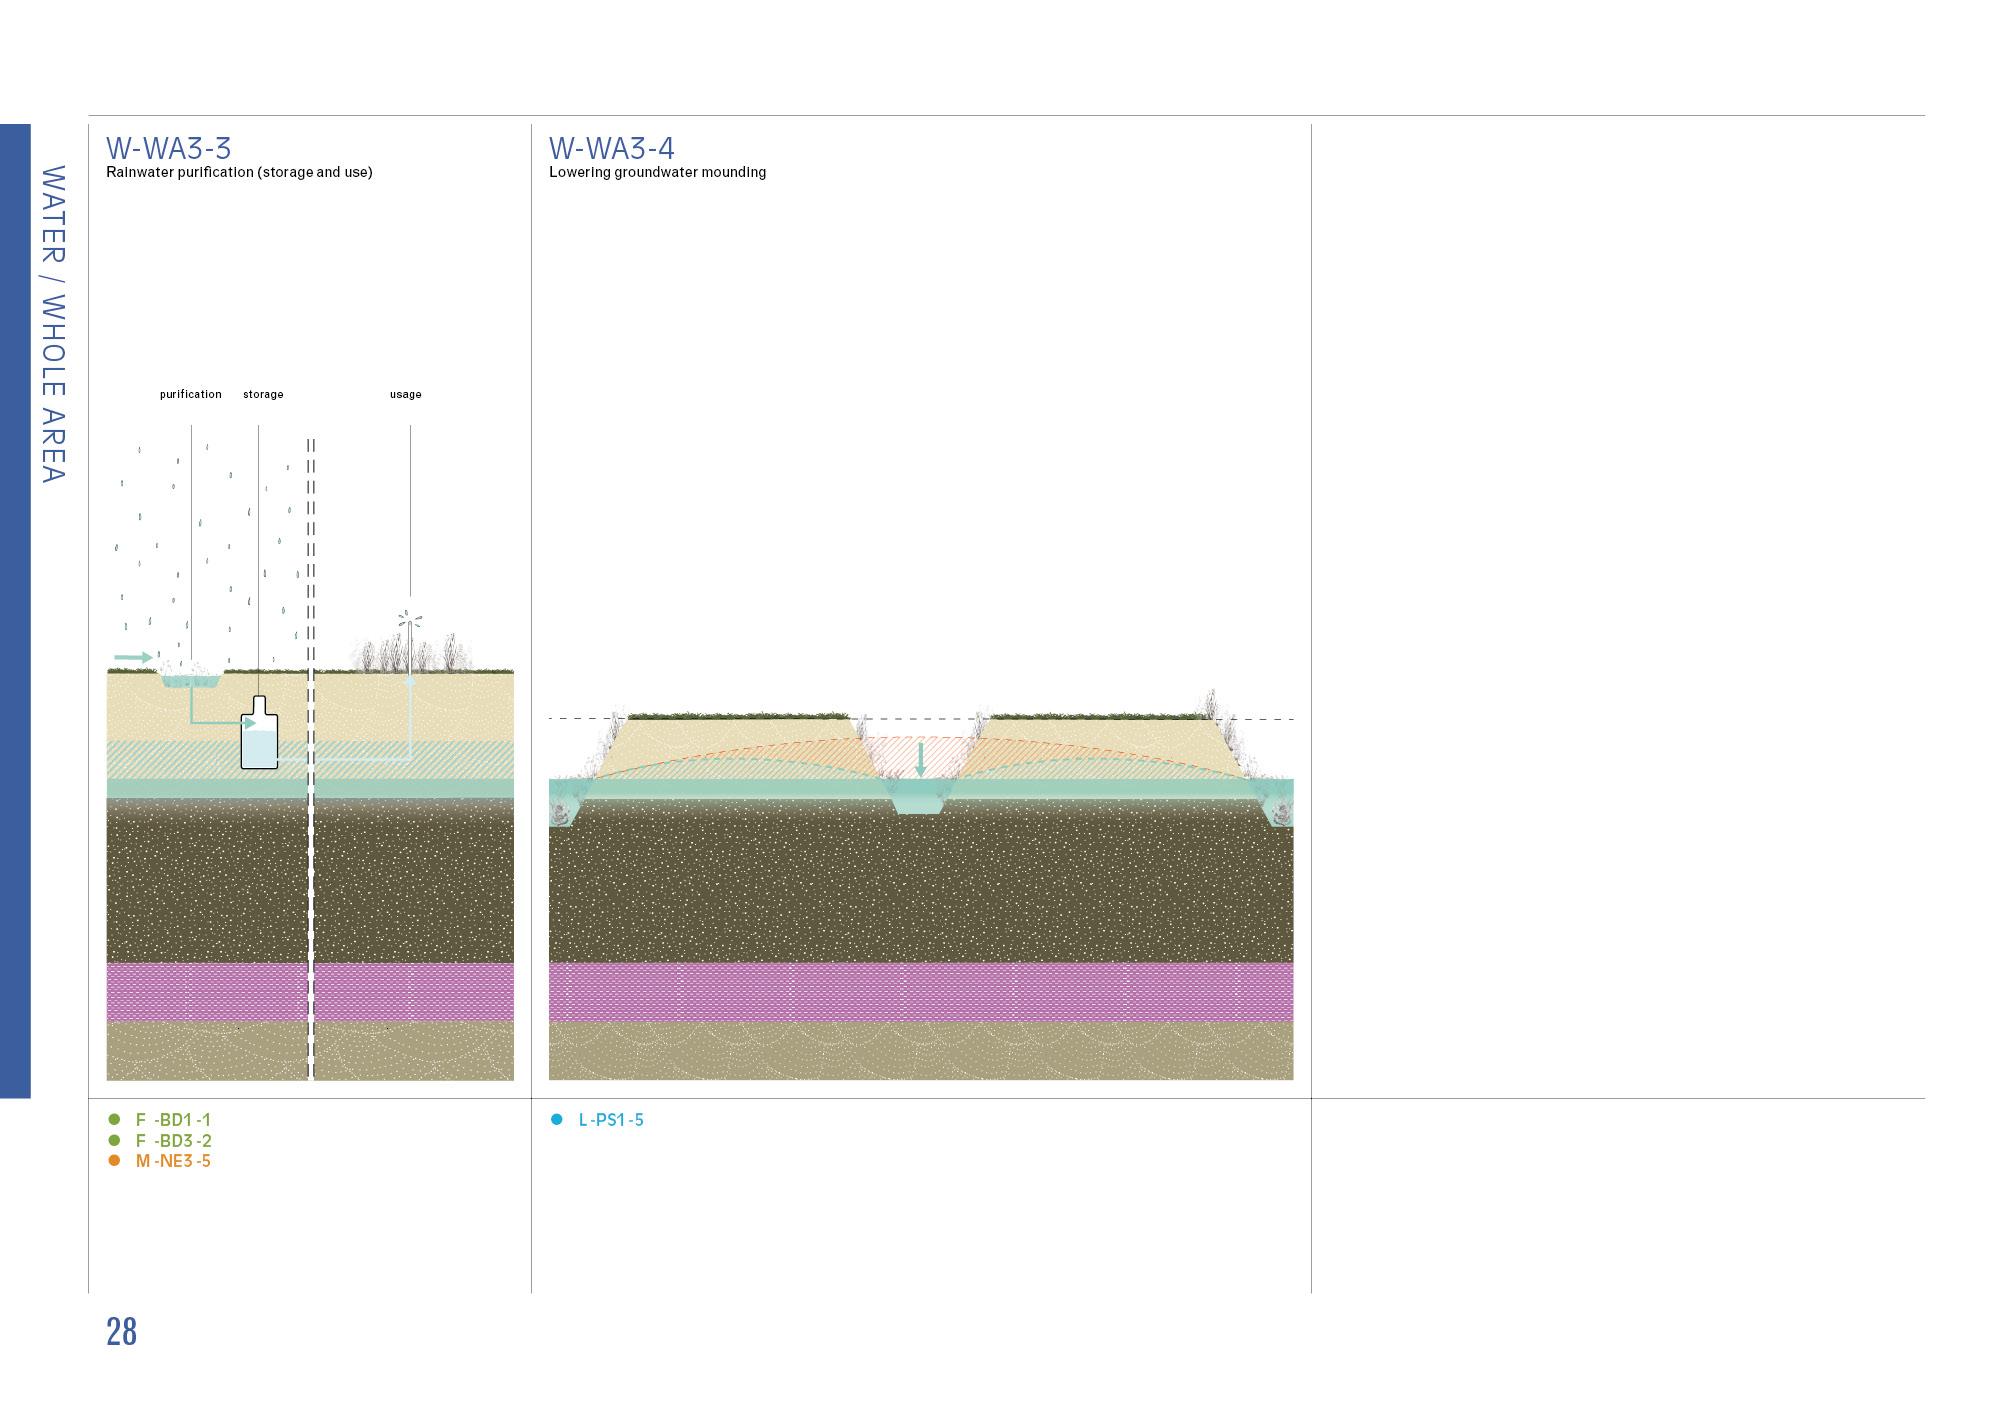The height and width of the screenshot is (1418, 2008).
Task: Open the F-BD1-1 reference link
Action: pyautogui.click(x=173, y=1120)
